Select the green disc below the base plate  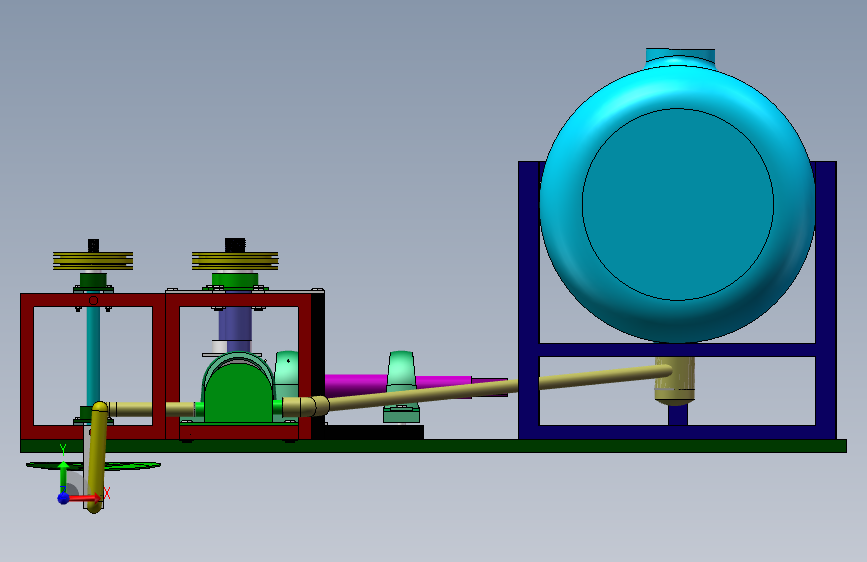133,466
